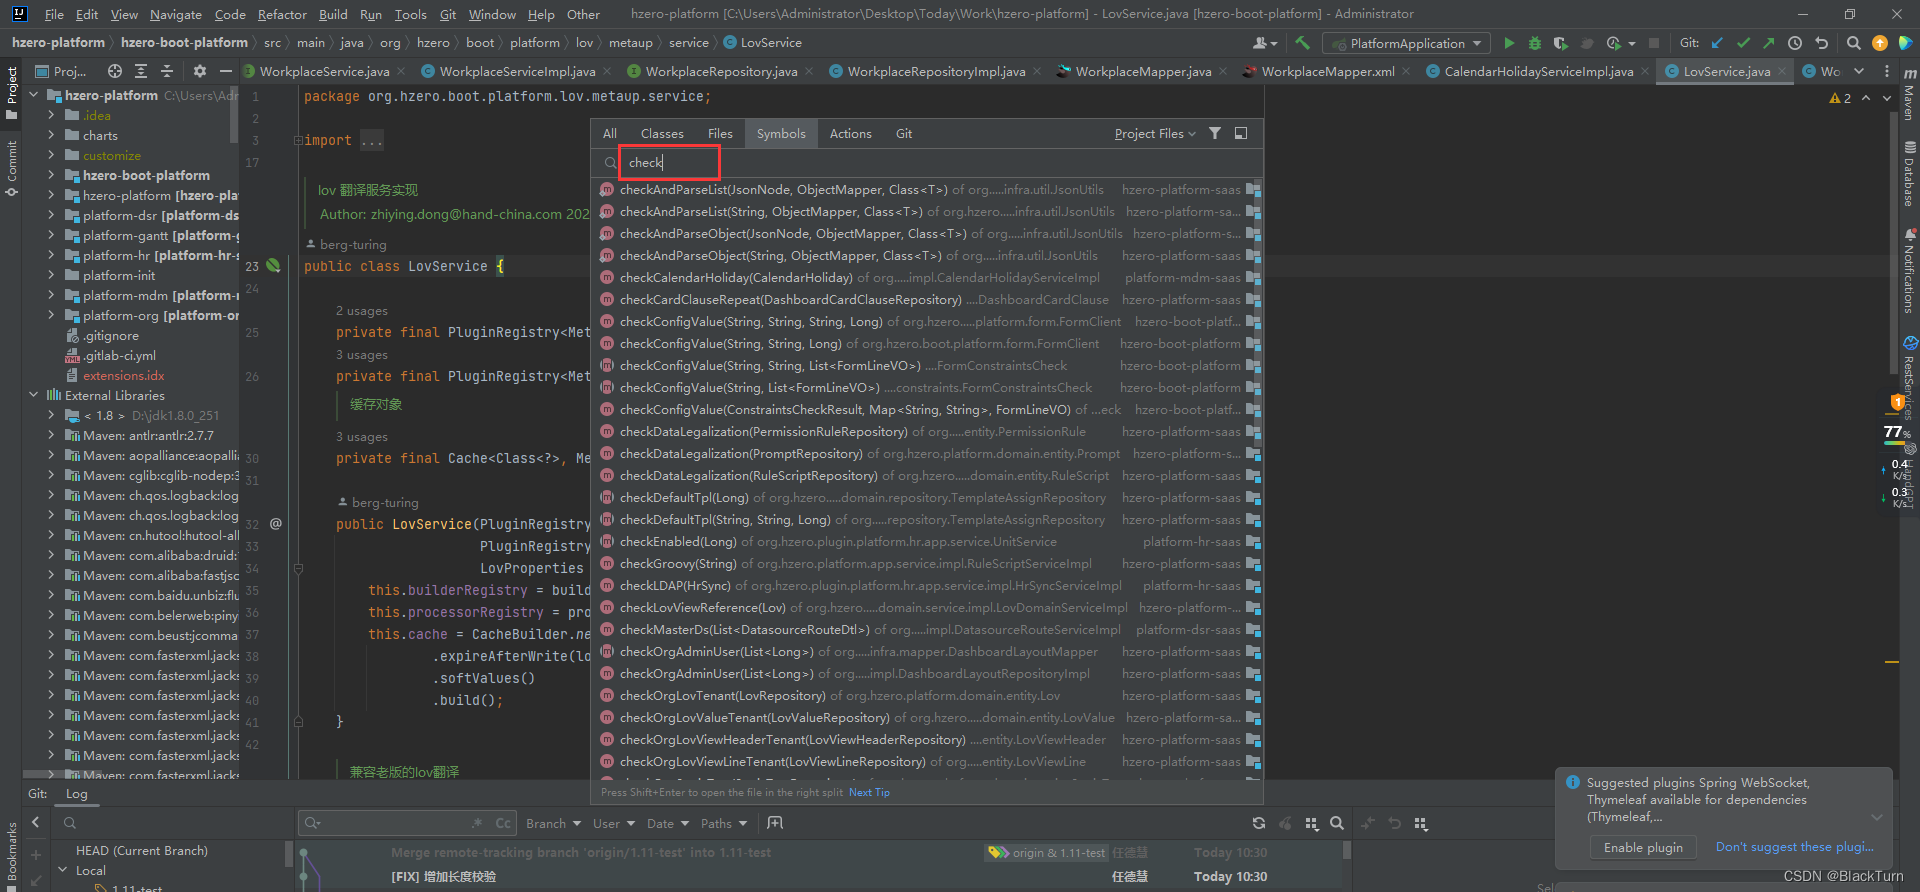Open the WorkplaceMapper.xml editor tab
Screen dimensions: 1920x892
point(1327,71)
